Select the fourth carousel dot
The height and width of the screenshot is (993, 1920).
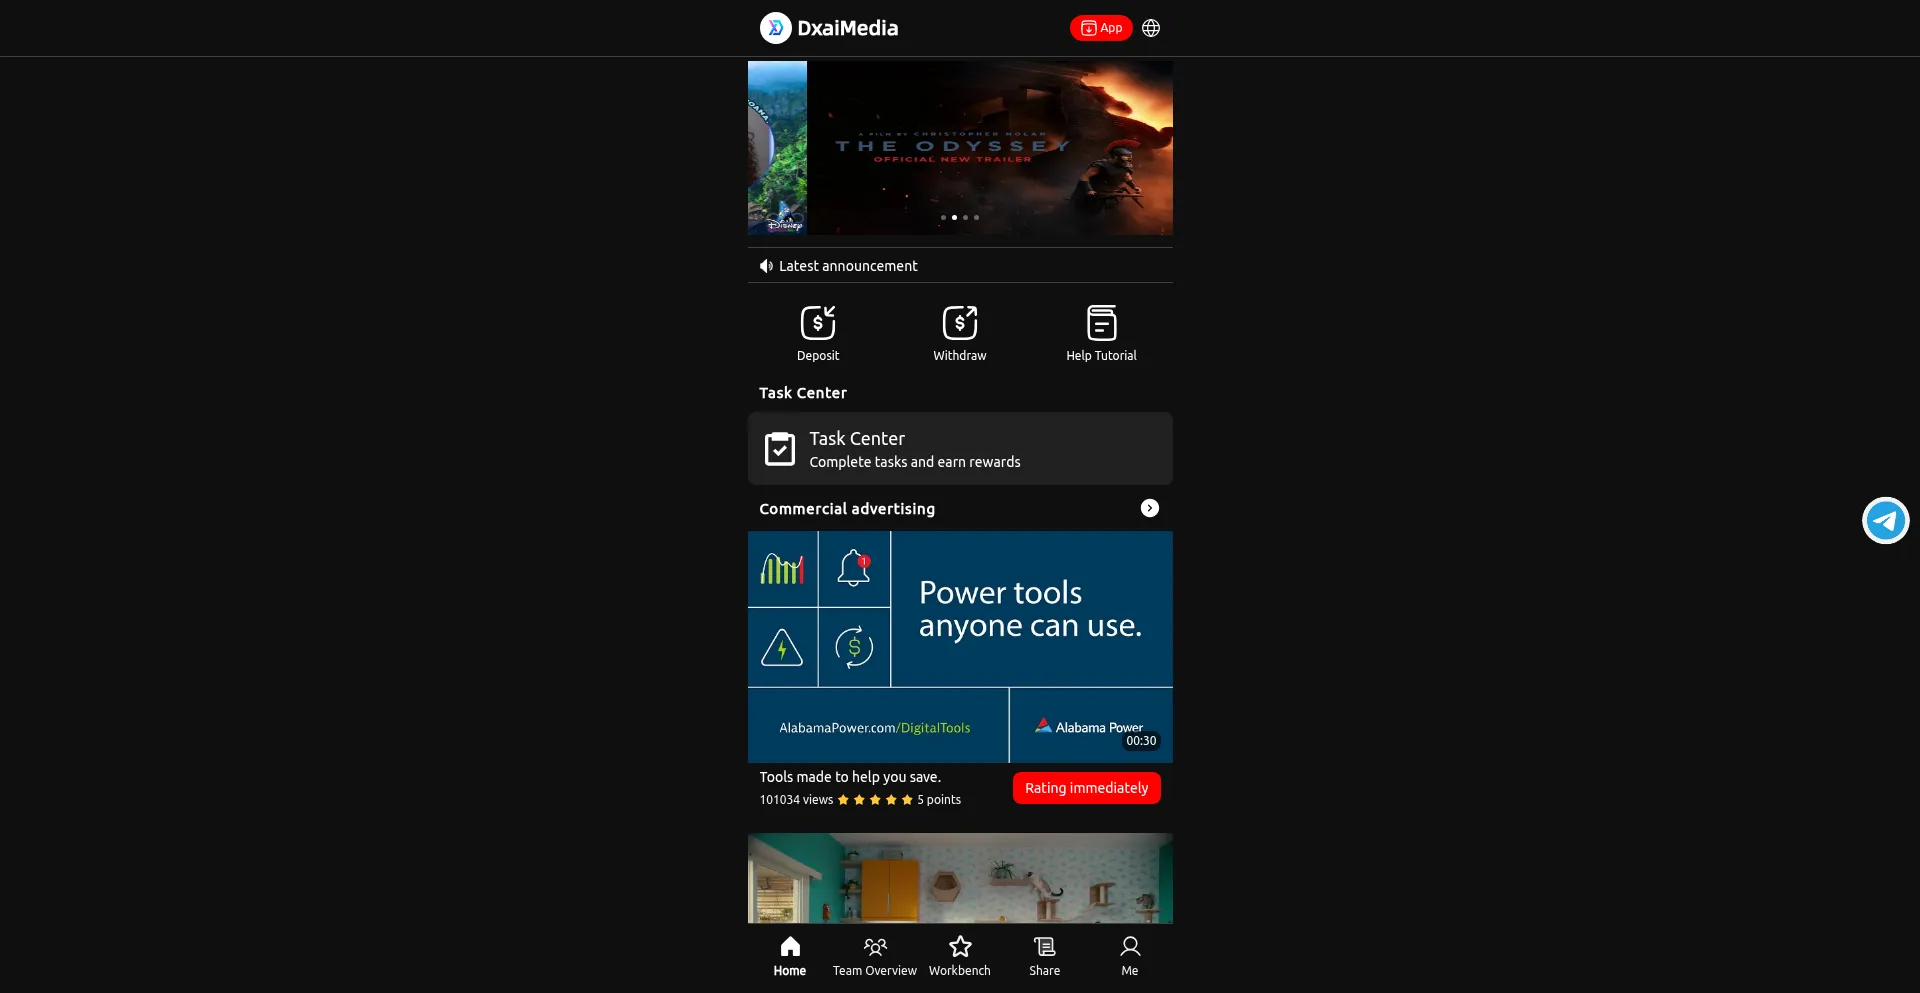click(x=977, y=217)
